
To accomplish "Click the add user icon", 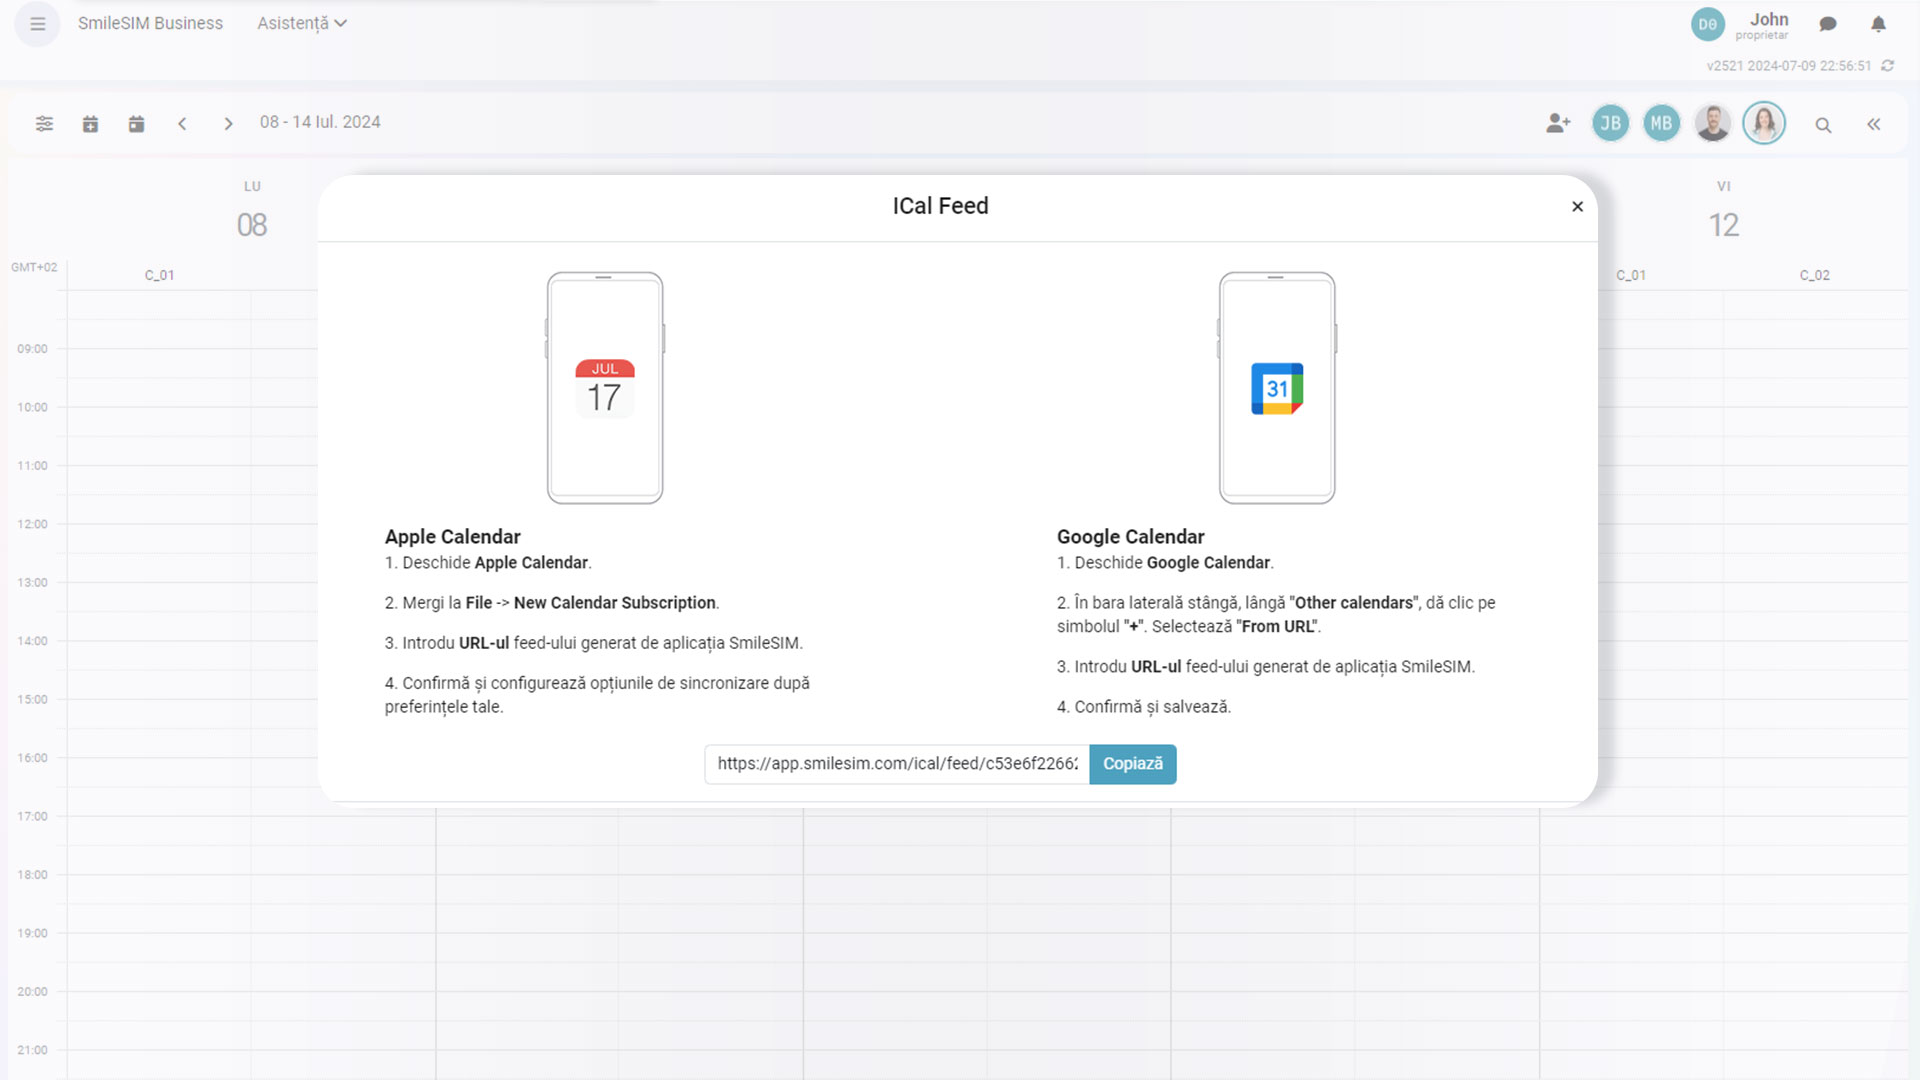I will [x=1558, y=124].
